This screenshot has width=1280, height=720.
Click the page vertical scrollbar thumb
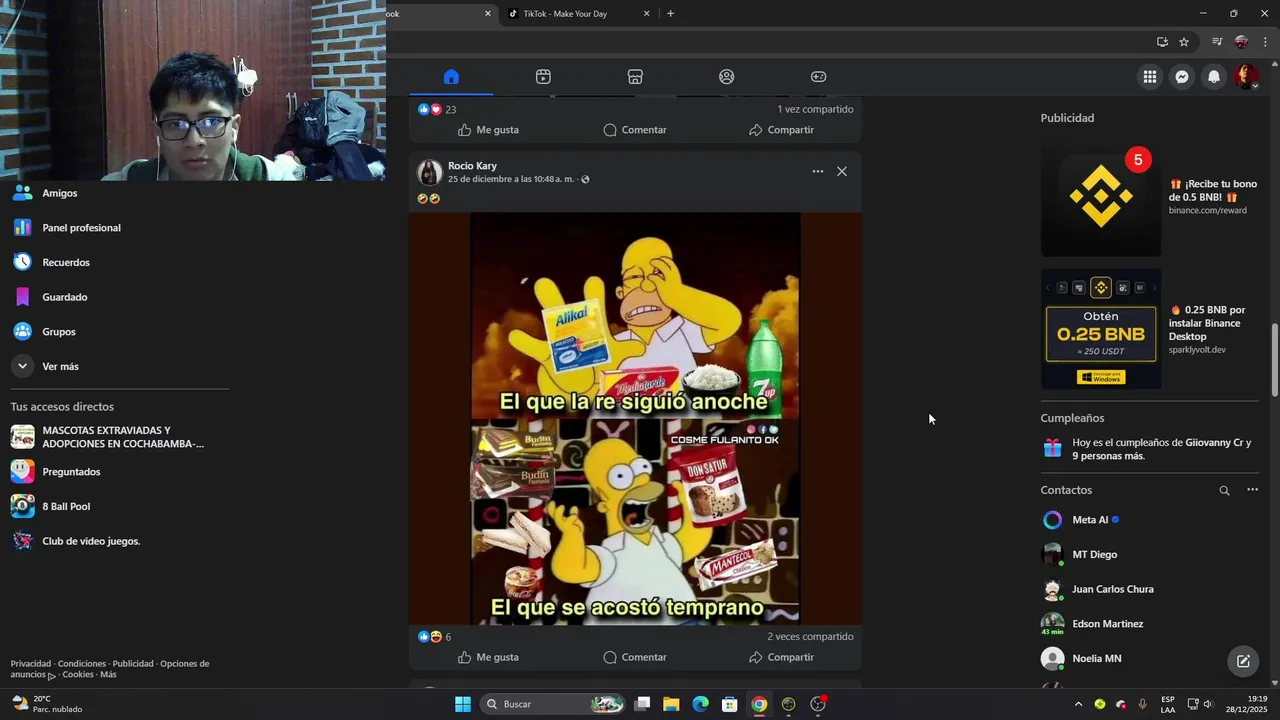pos(1274,360)
